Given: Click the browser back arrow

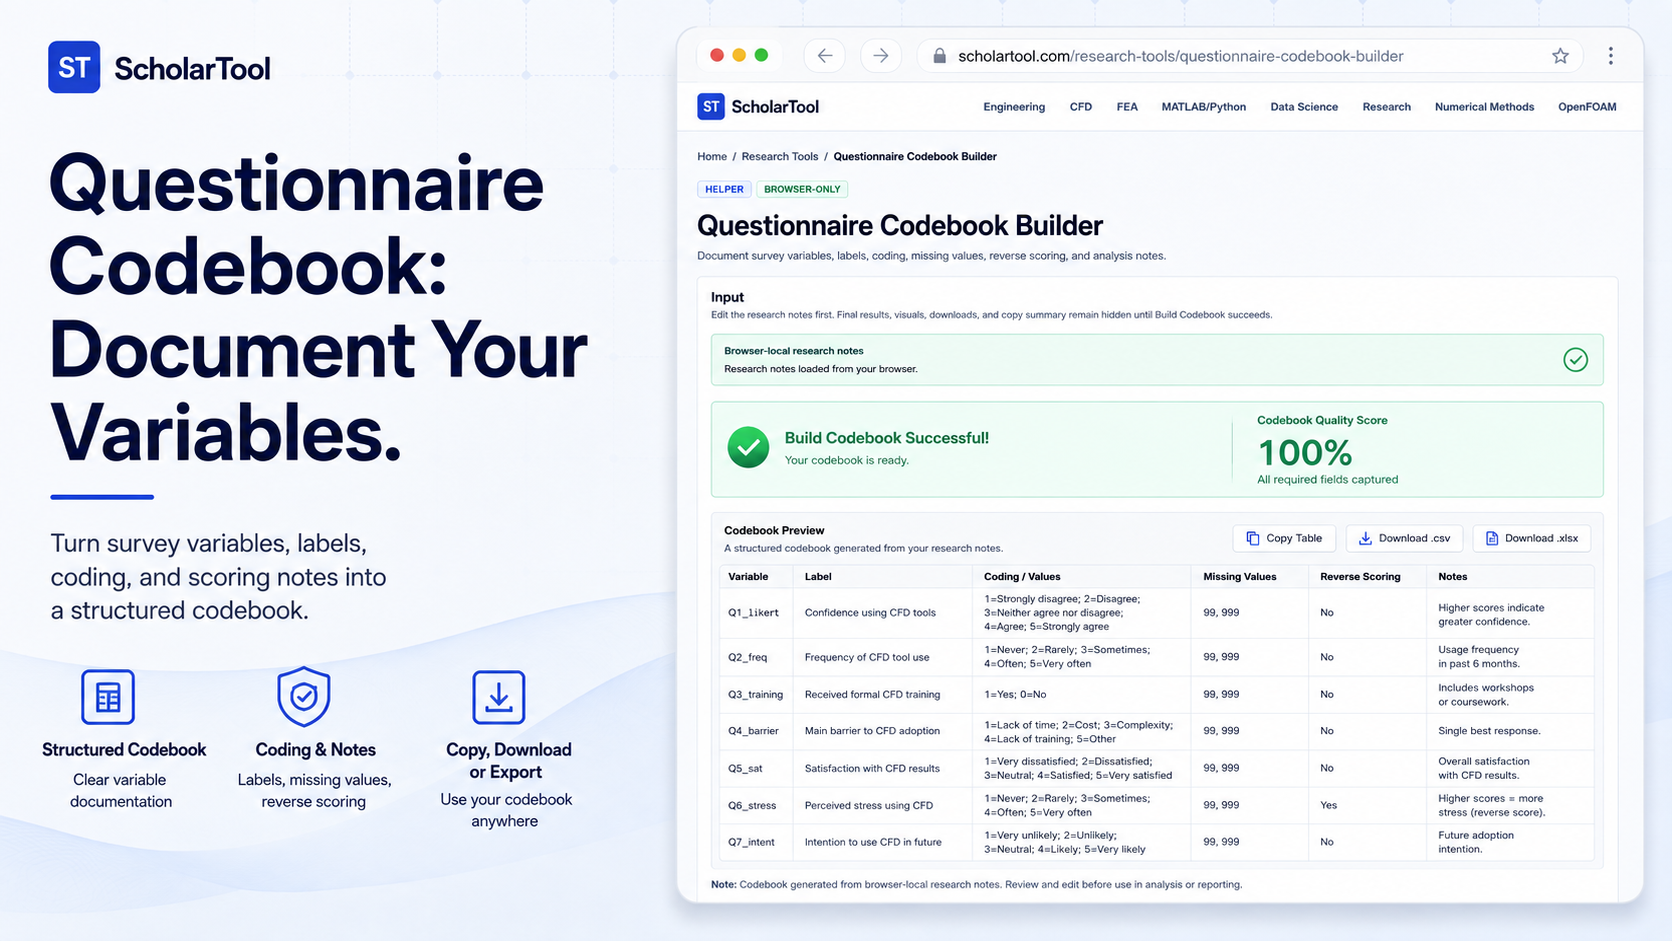Looking at the screenshot, I should coord(824,56).
